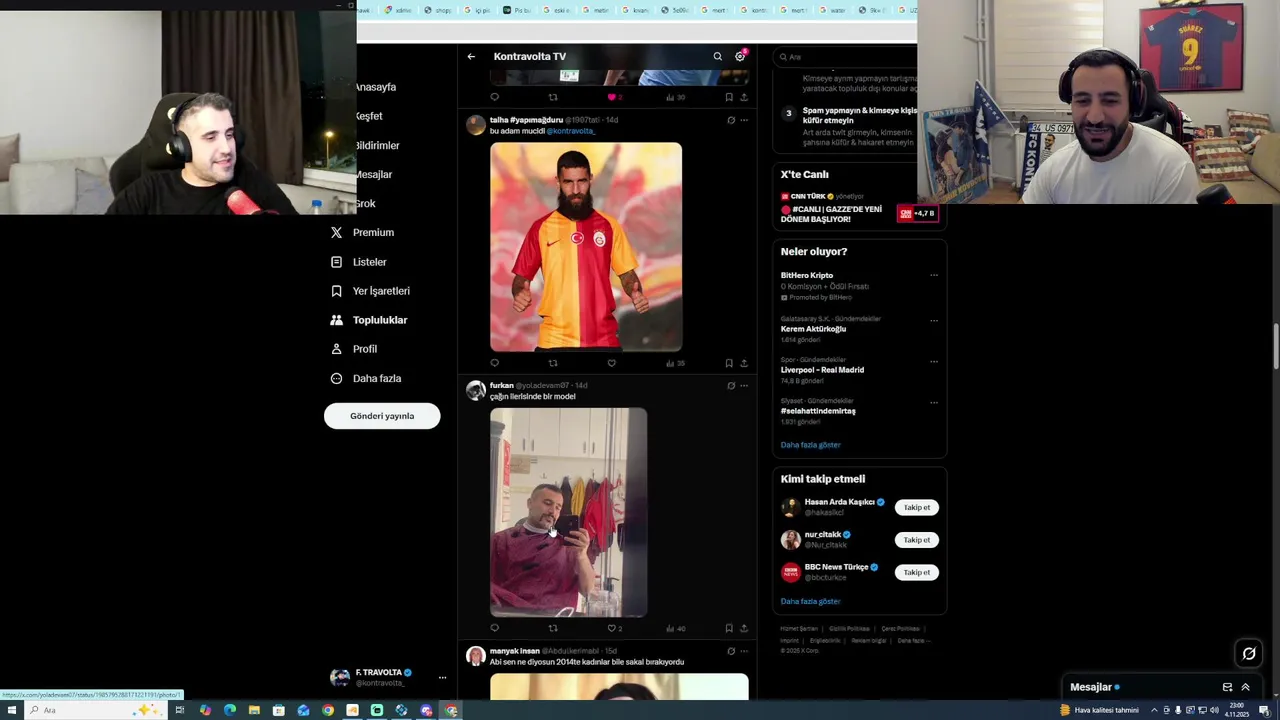Open the Windows notification center icon
The image size is (1280, 720).
[1264, 710]
